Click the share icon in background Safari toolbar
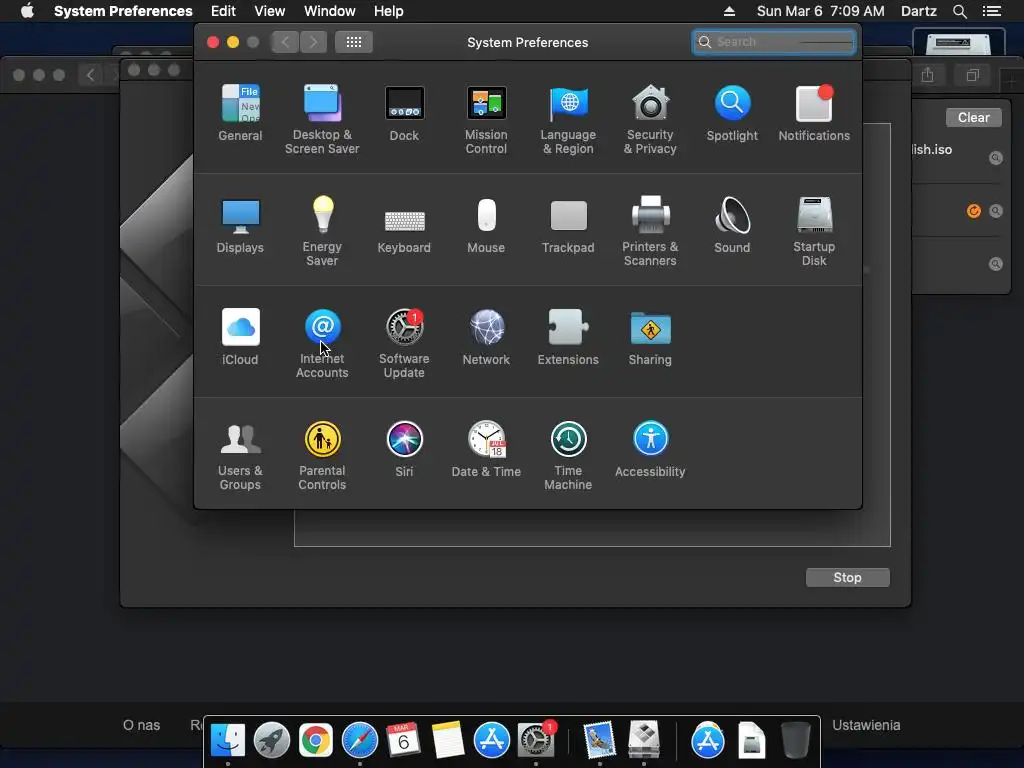Image resolution: width=1024 pixels, height=768 pixels. [x=927, y=75]
